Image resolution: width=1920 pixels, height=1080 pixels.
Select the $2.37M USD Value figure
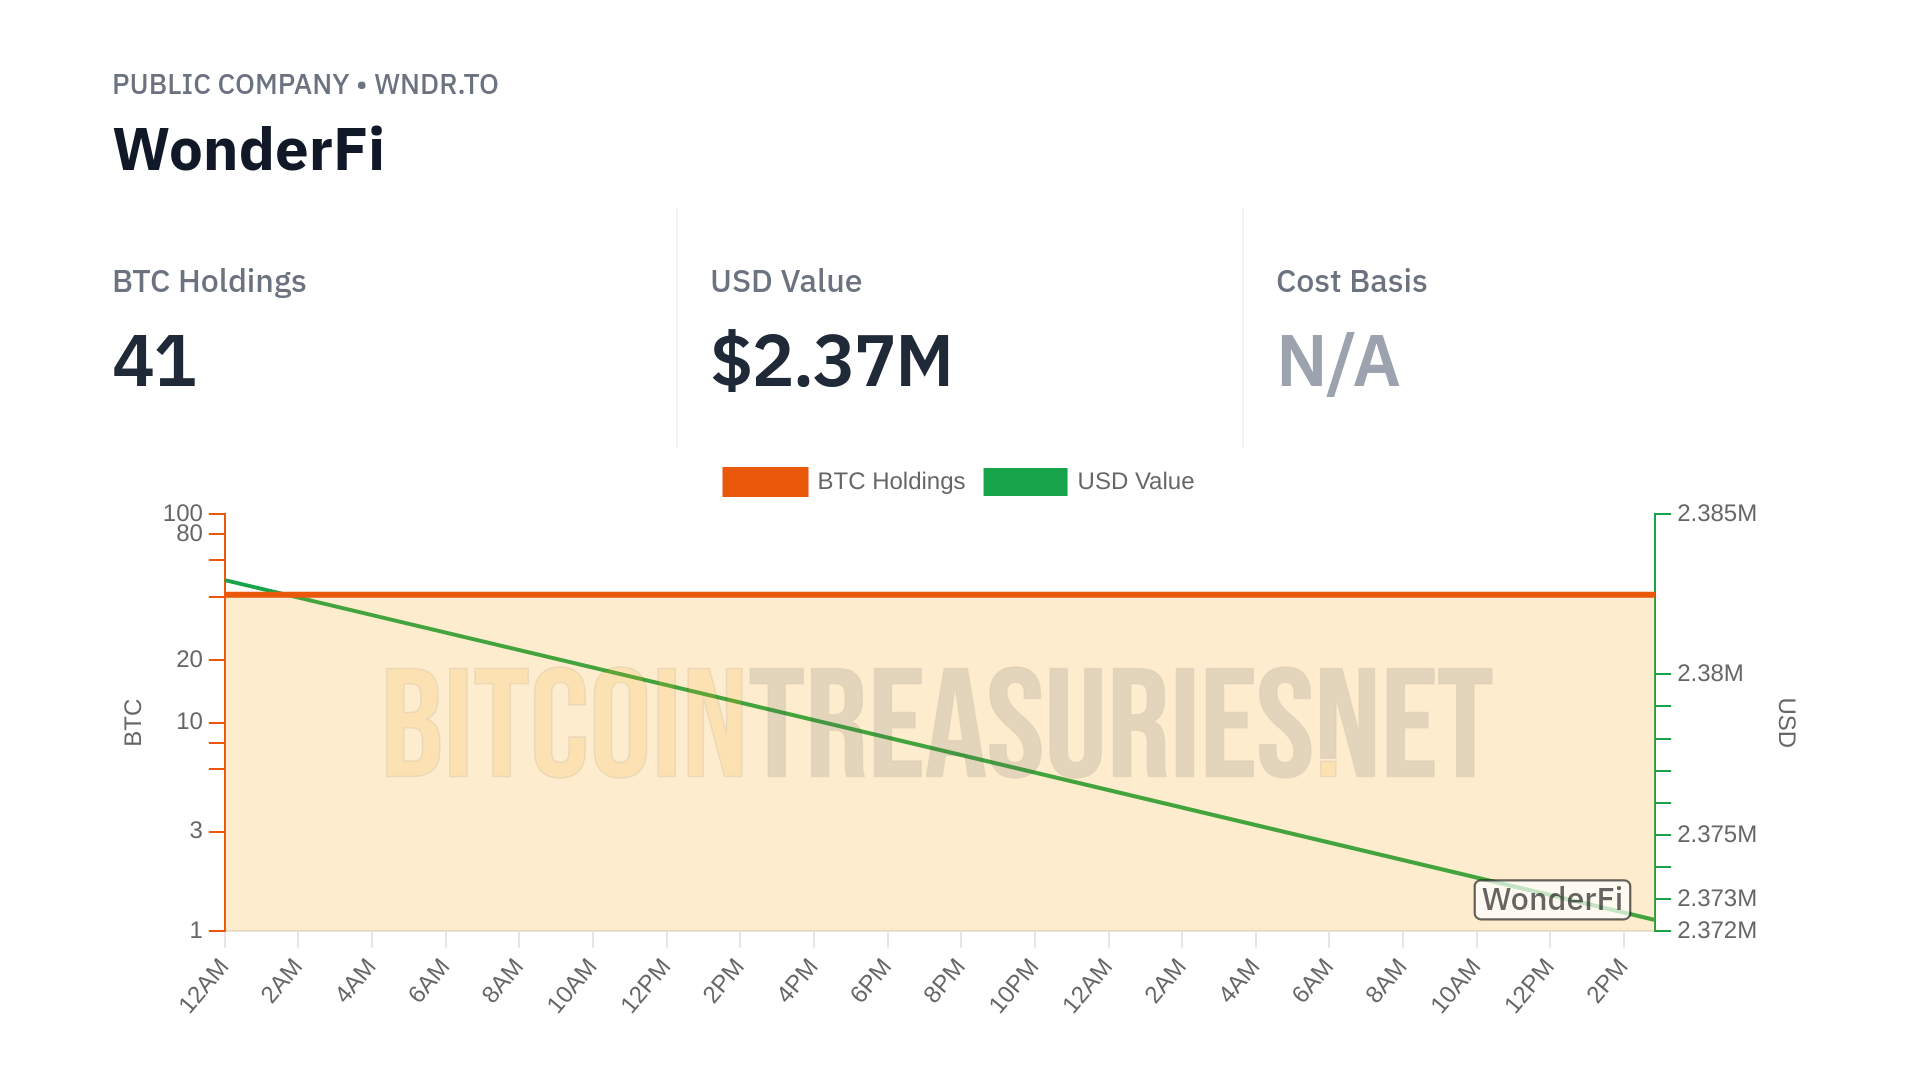[830, 360]
